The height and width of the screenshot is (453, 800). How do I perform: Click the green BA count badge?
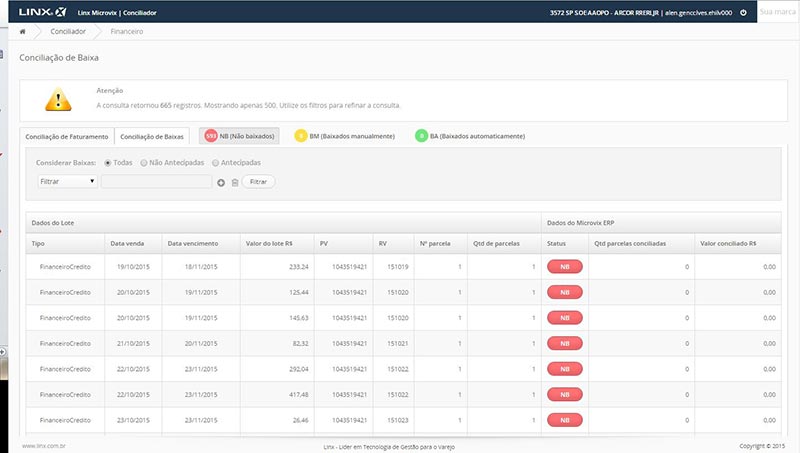tap(421, 136)
